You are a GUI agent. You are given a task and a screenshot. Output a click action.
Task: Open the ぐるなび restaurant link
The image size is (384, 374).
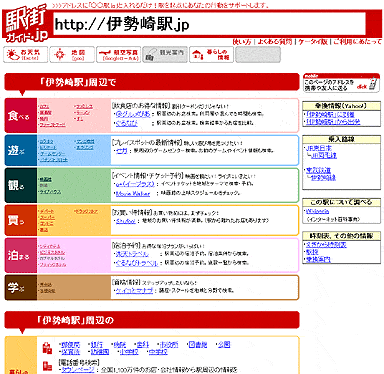tap(126, 123)
